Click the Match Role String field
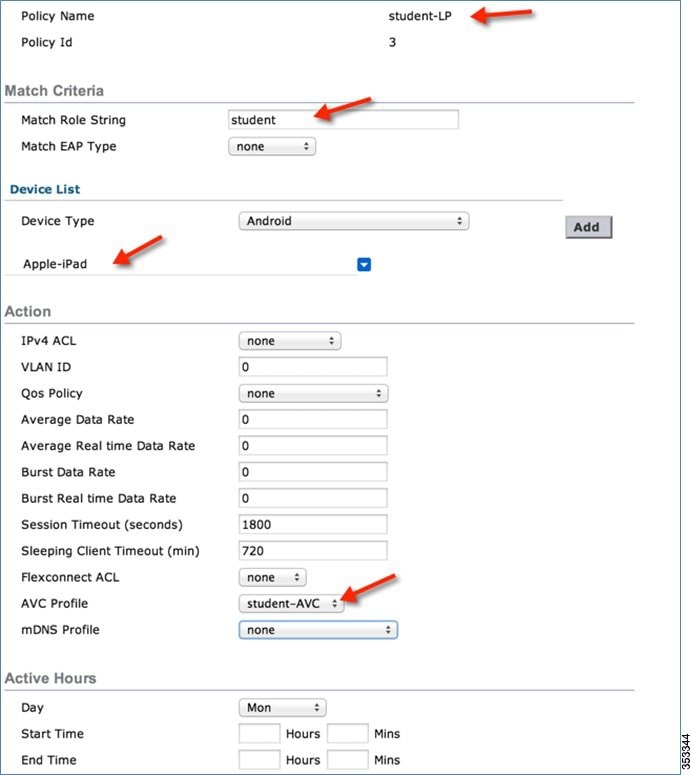Image resolution: width=691 pixels, height=775 pixels. (x=343, y=120)
